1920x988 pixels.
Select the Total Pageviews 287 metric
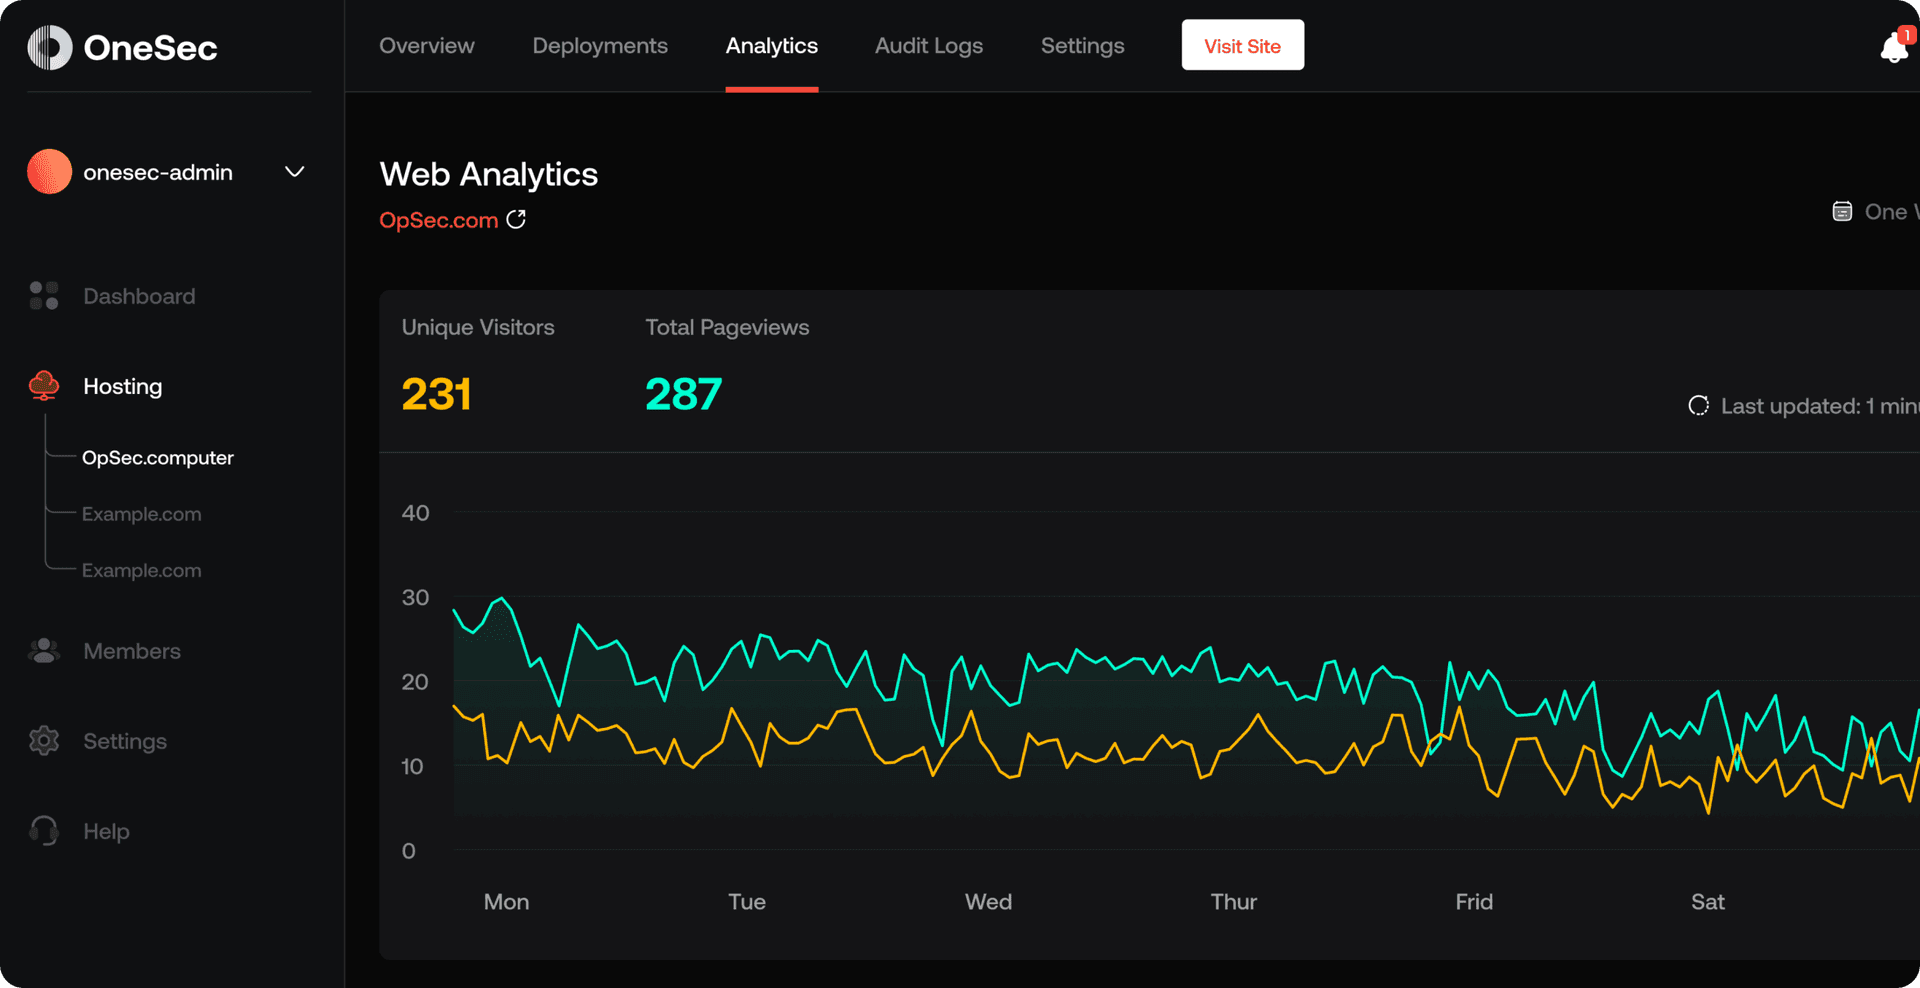click(683, 394)
